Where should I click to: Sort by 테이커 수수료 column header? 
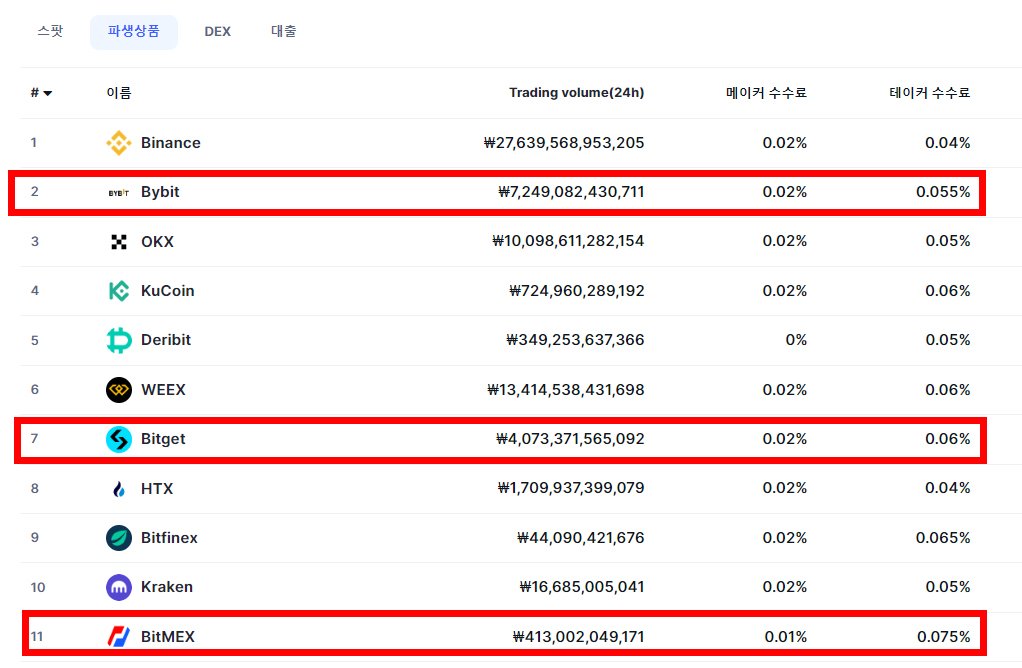click(x=929, y=93)
